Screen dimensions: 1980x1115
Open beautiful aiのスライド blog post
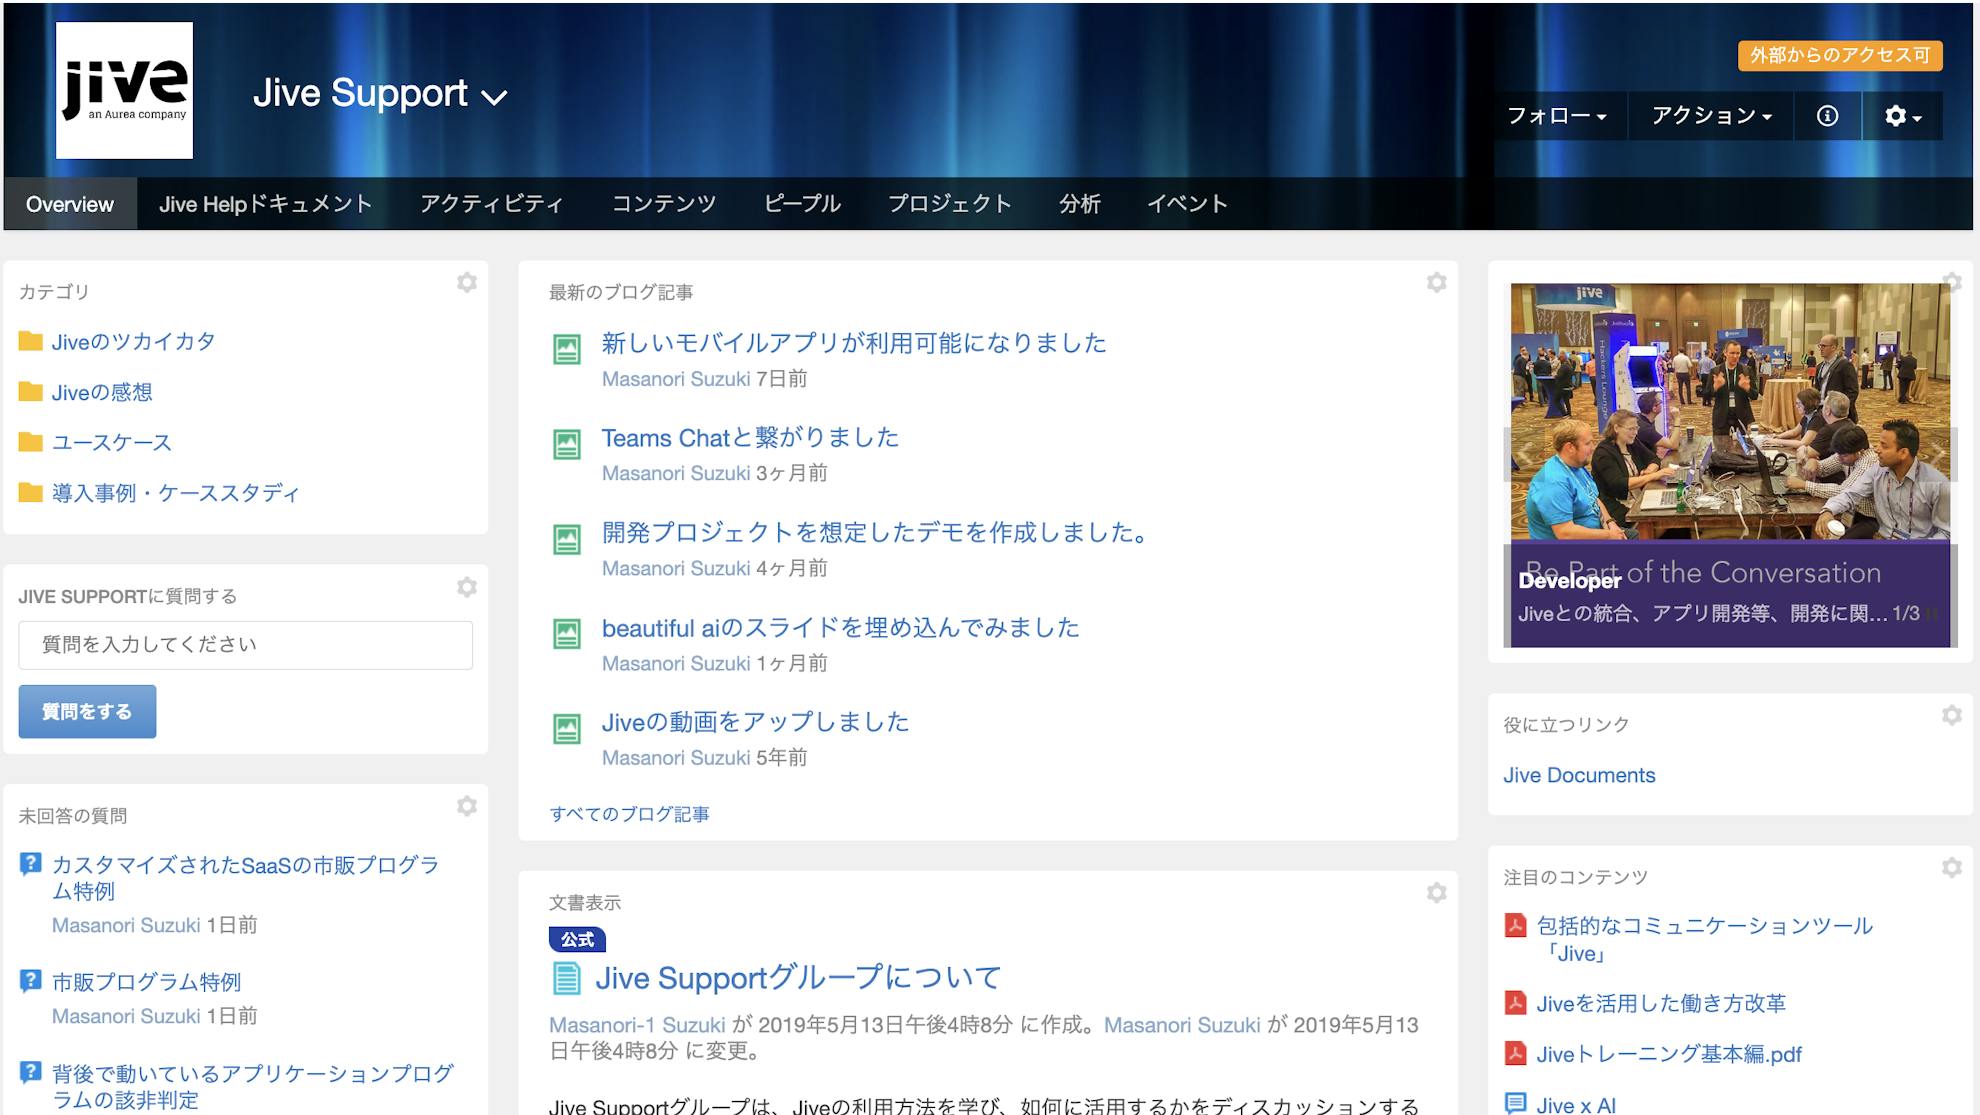(x=840, y=628)
